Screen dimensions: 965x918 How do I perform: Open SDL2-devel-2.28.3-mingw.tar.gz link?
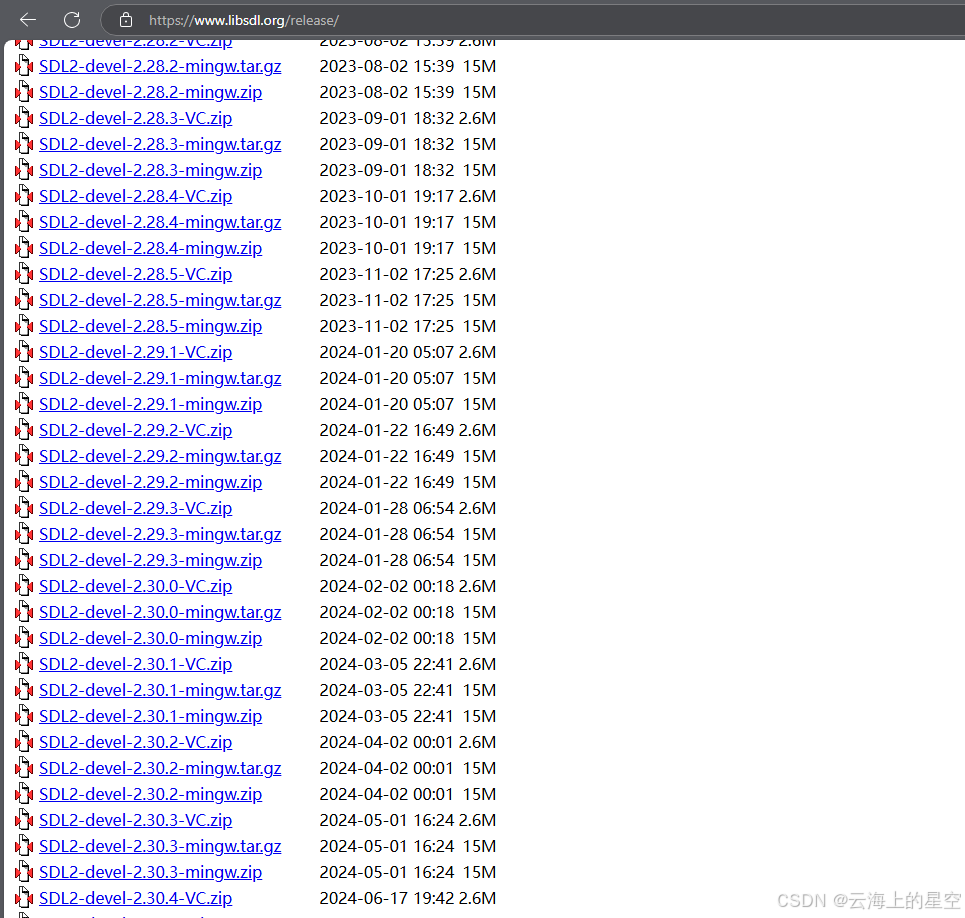(160, 145)
